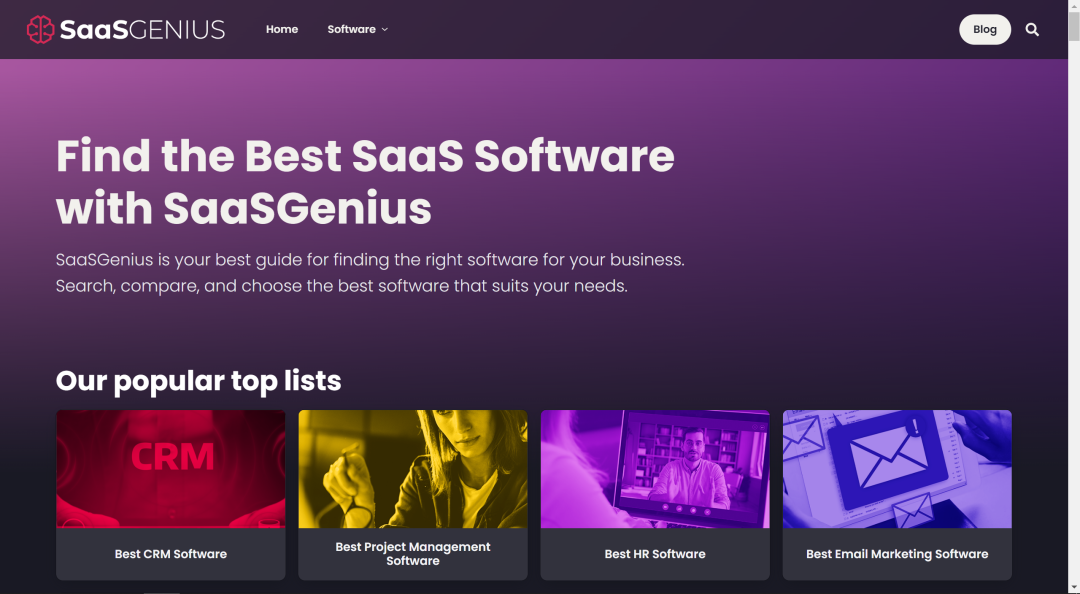Click the 'Our popular top lists' heading
Viewport: 1080px width, 594px height.
[x=198, y=380]
